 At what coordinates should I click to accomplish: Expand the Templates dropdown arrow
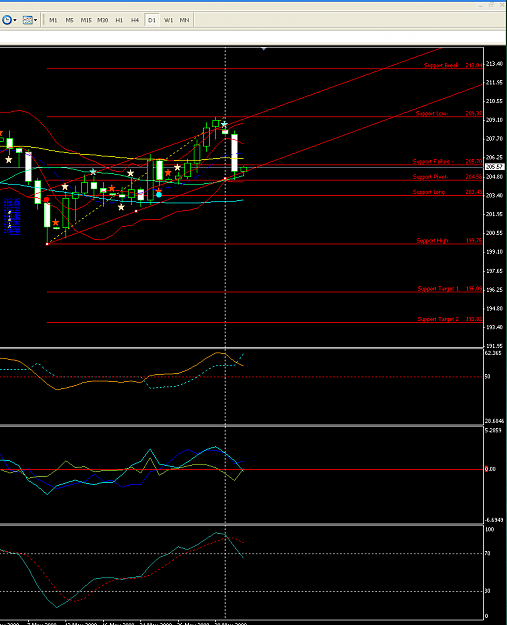(35, 20)
